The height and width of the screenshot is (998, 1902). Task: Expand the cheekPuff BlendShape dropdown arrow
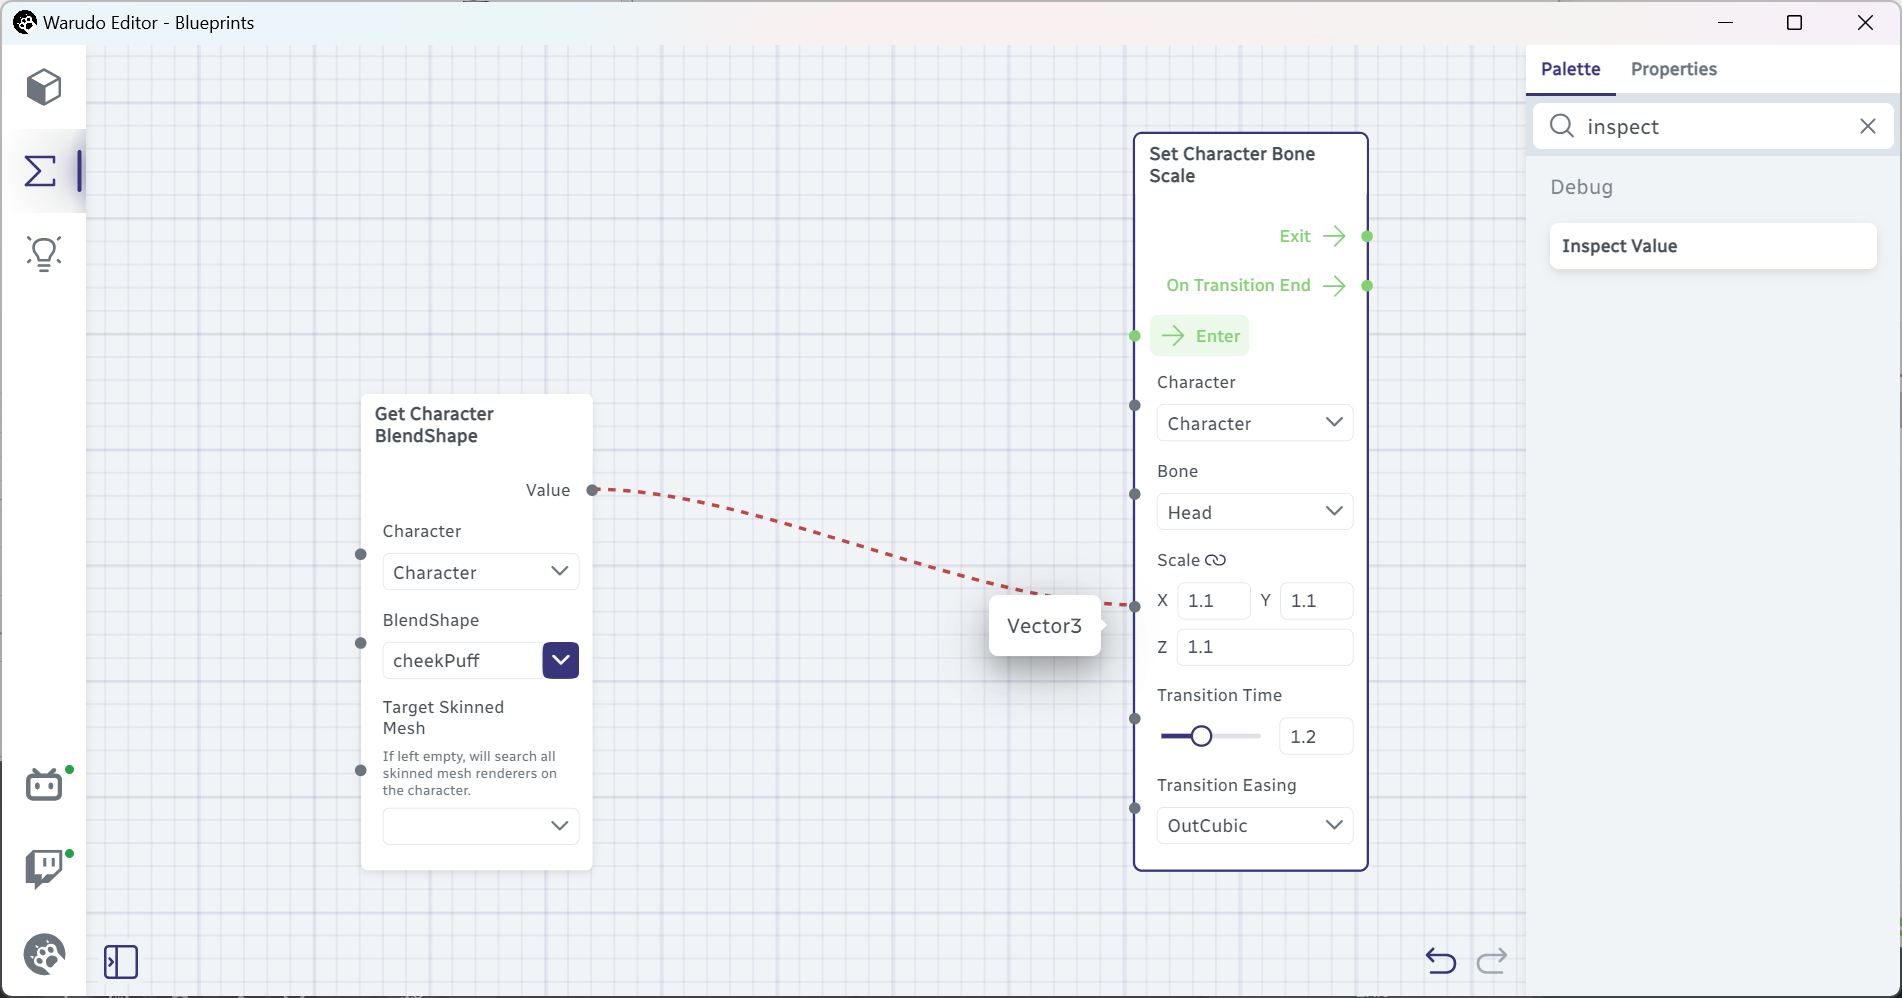pos(561,660)
